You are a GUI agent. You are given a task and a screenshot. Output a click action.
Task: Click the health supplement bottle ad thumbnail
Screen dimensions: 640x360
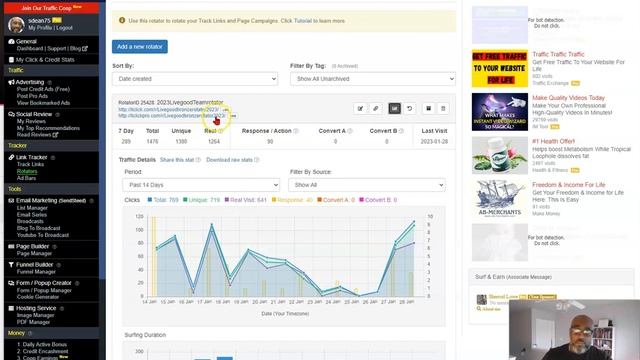tap(500, 156)
